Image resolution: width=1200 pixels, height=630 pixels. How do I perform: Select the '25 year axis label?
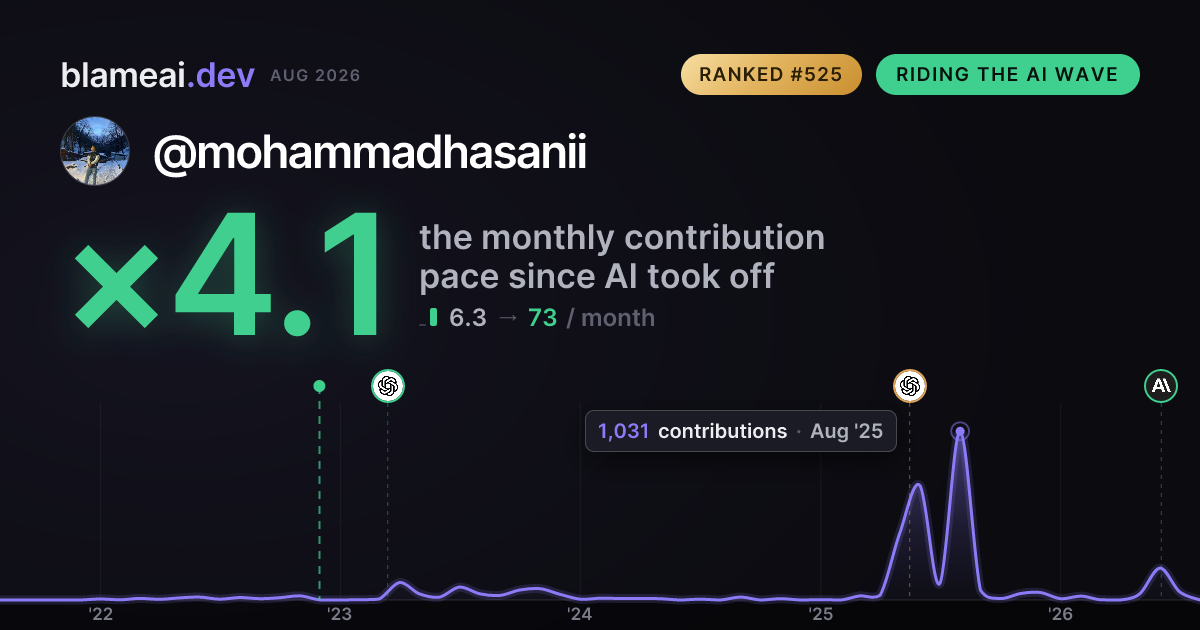[x=820, y=613]
